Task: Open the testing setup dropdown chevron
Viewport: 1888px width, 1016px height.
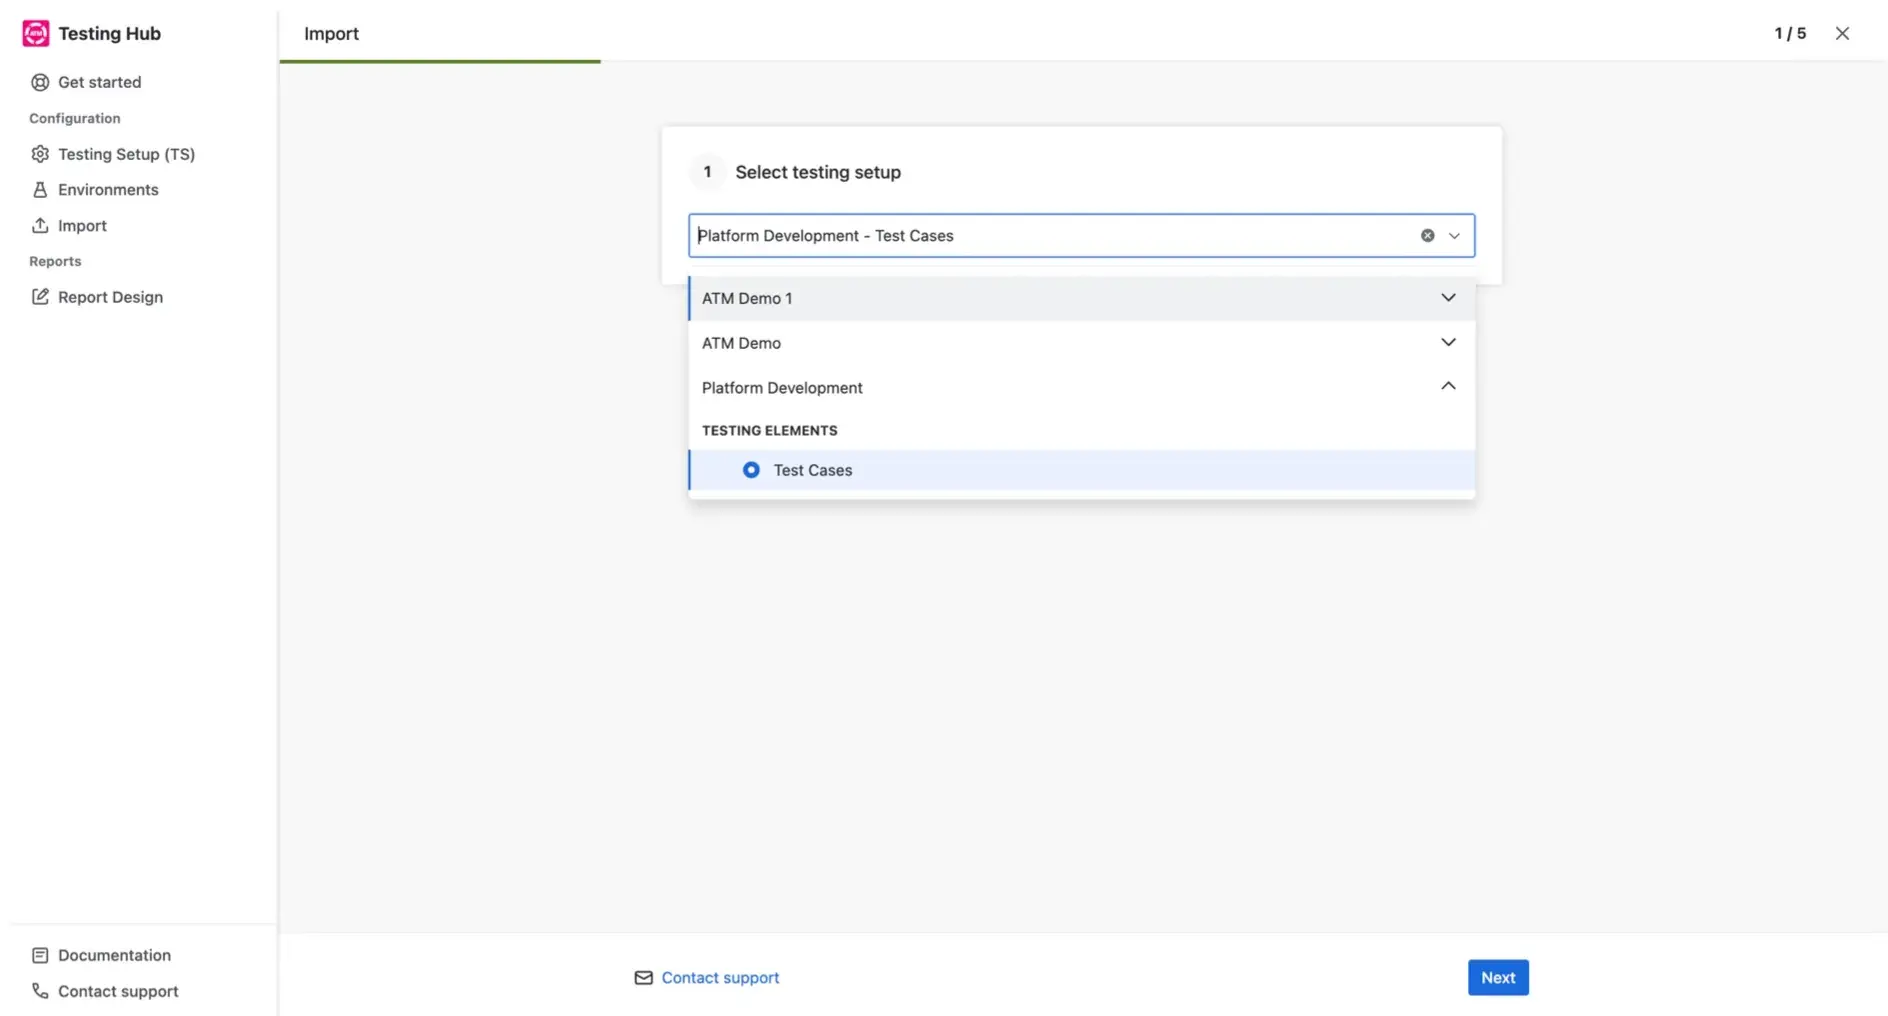Action: [x=1452, y=235]
